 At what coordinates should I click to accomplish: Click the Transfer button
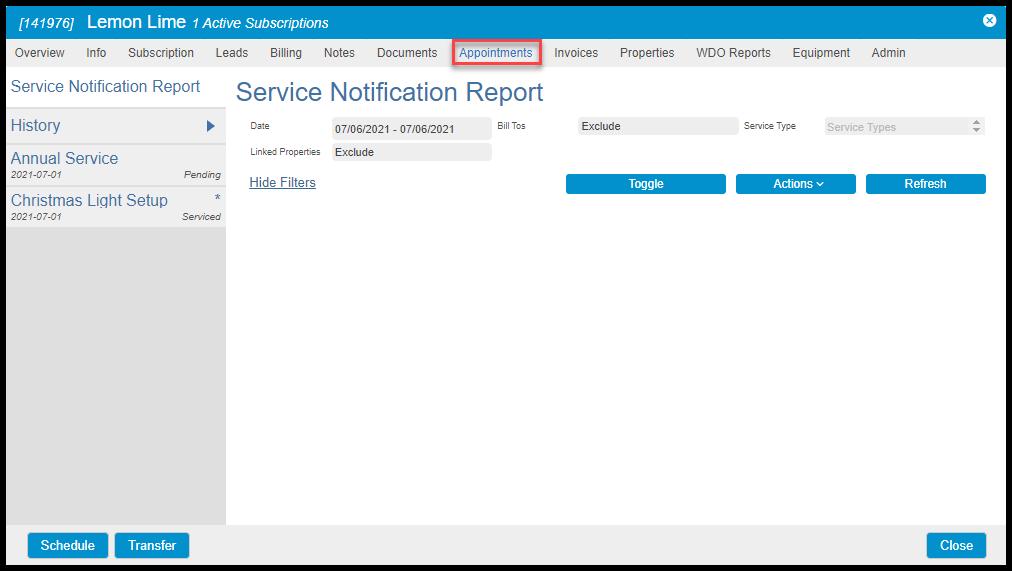coord(152,545)
